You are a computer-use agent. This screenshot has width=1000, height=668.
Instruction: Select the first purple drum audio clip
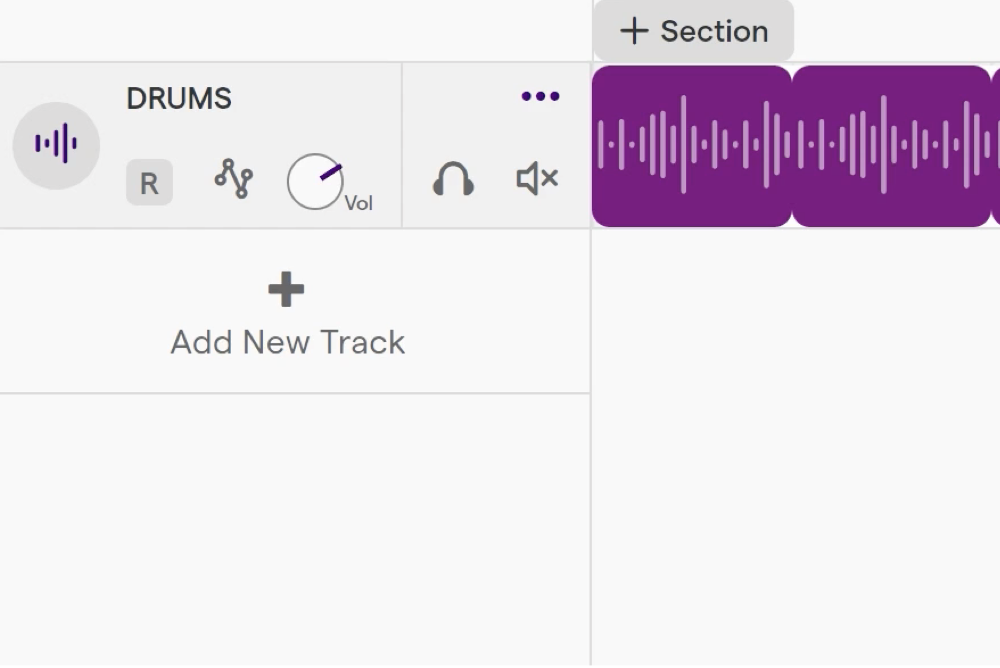coord(692,146)
